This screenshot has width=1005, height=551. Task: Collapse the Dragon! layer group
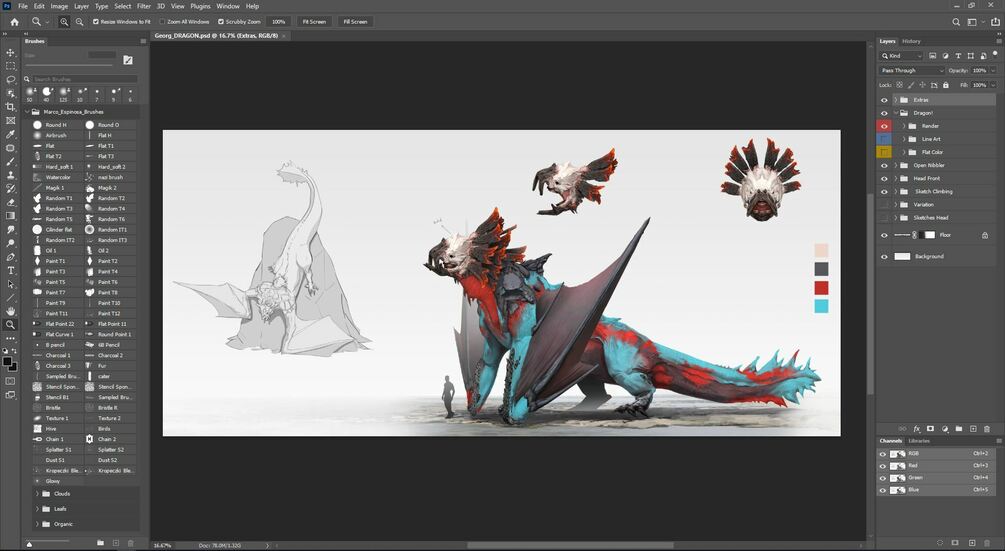pyautogui.click(x=895, y=113)
